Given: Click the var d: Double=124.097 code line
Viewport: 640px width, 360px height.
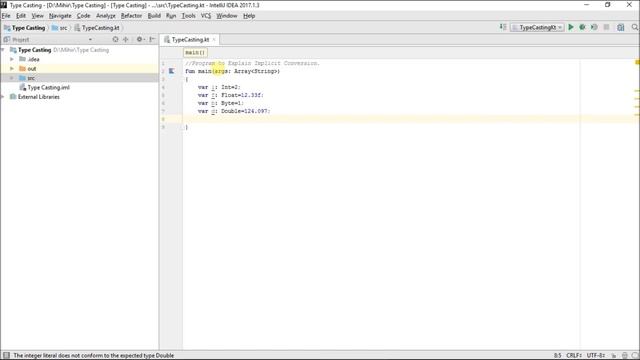Looking at the screenshot, I should click(234, 111).
